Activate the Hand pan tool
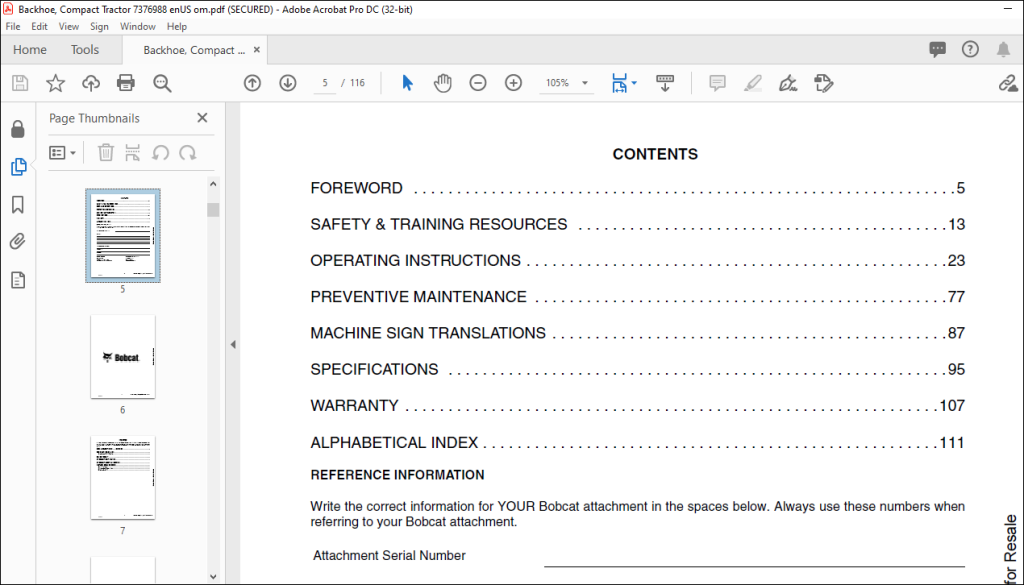The width and height of the screenshot is (1024, 585). 443,83
